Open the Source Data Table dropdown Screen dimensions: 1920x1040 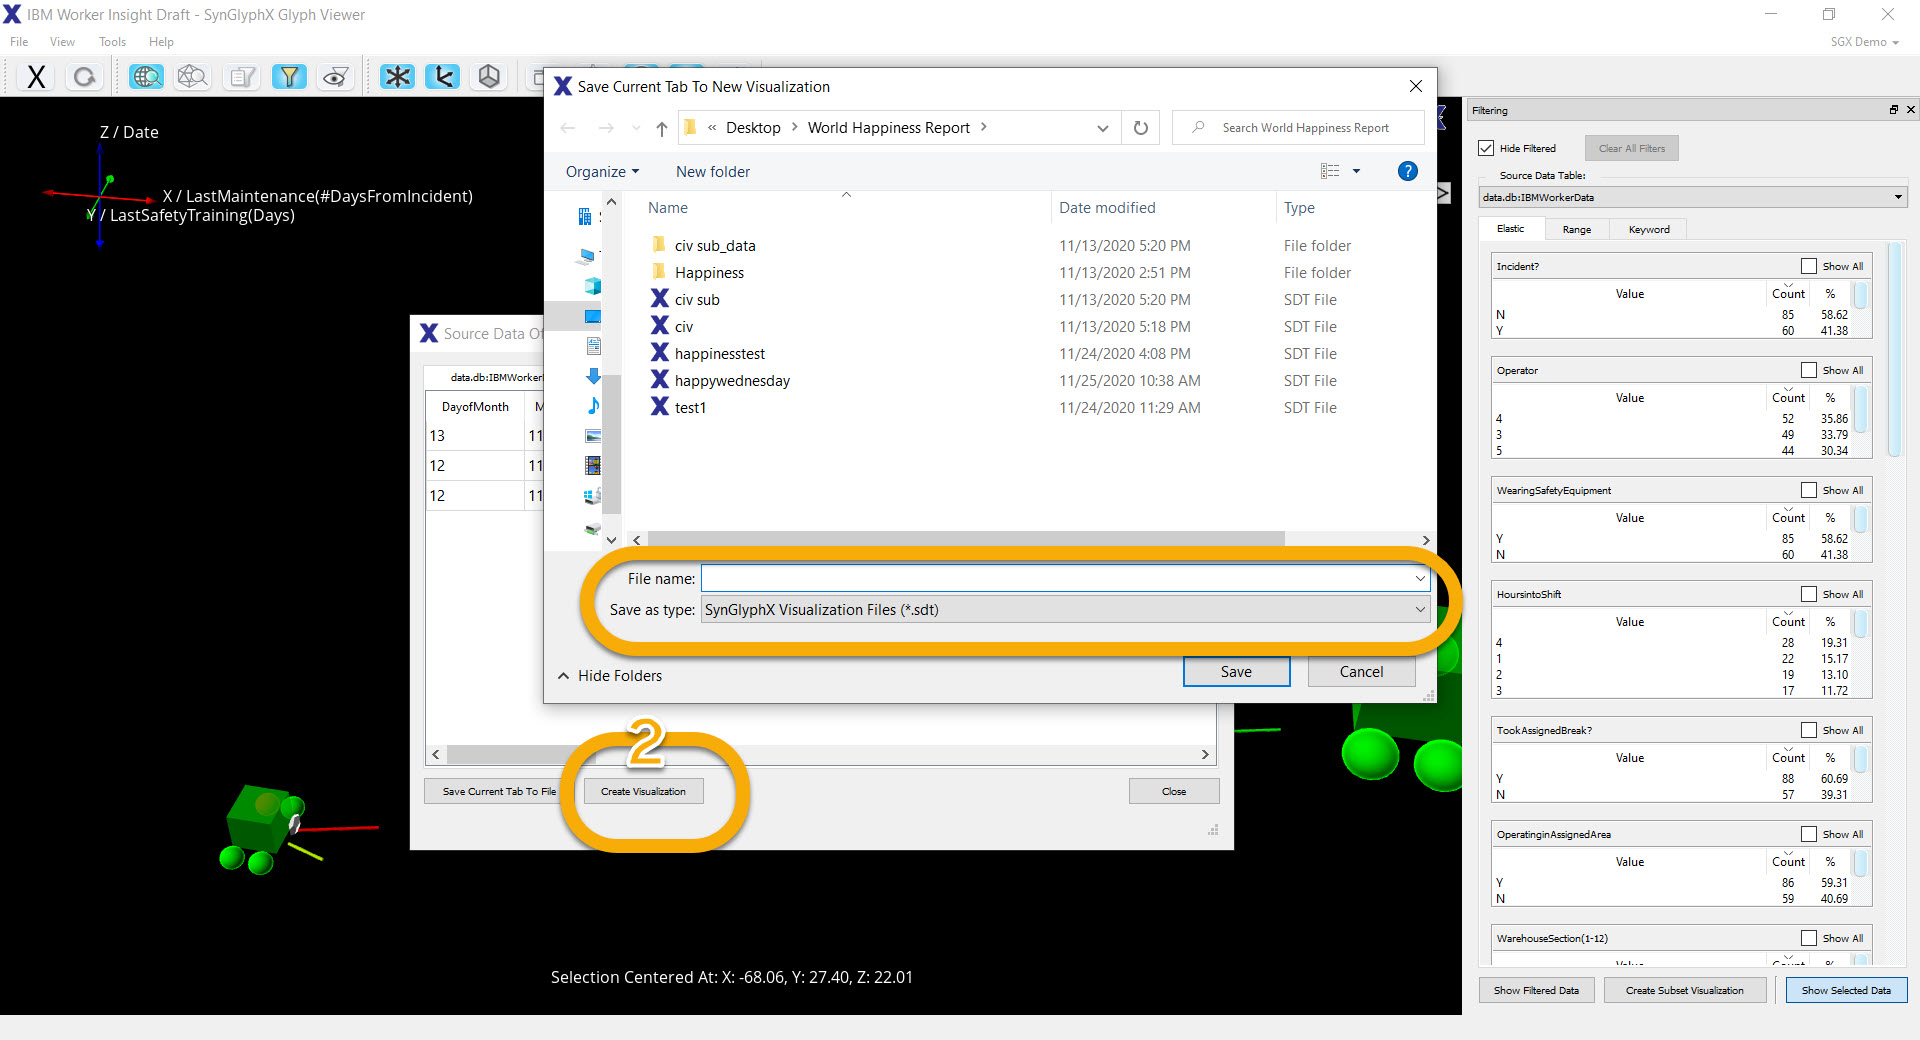click(1693, 197)
